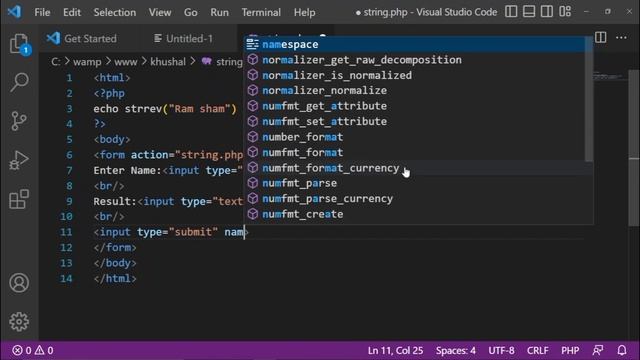The image size is (640, 360).
Task: Select language mode PHP
Action: 570,350
